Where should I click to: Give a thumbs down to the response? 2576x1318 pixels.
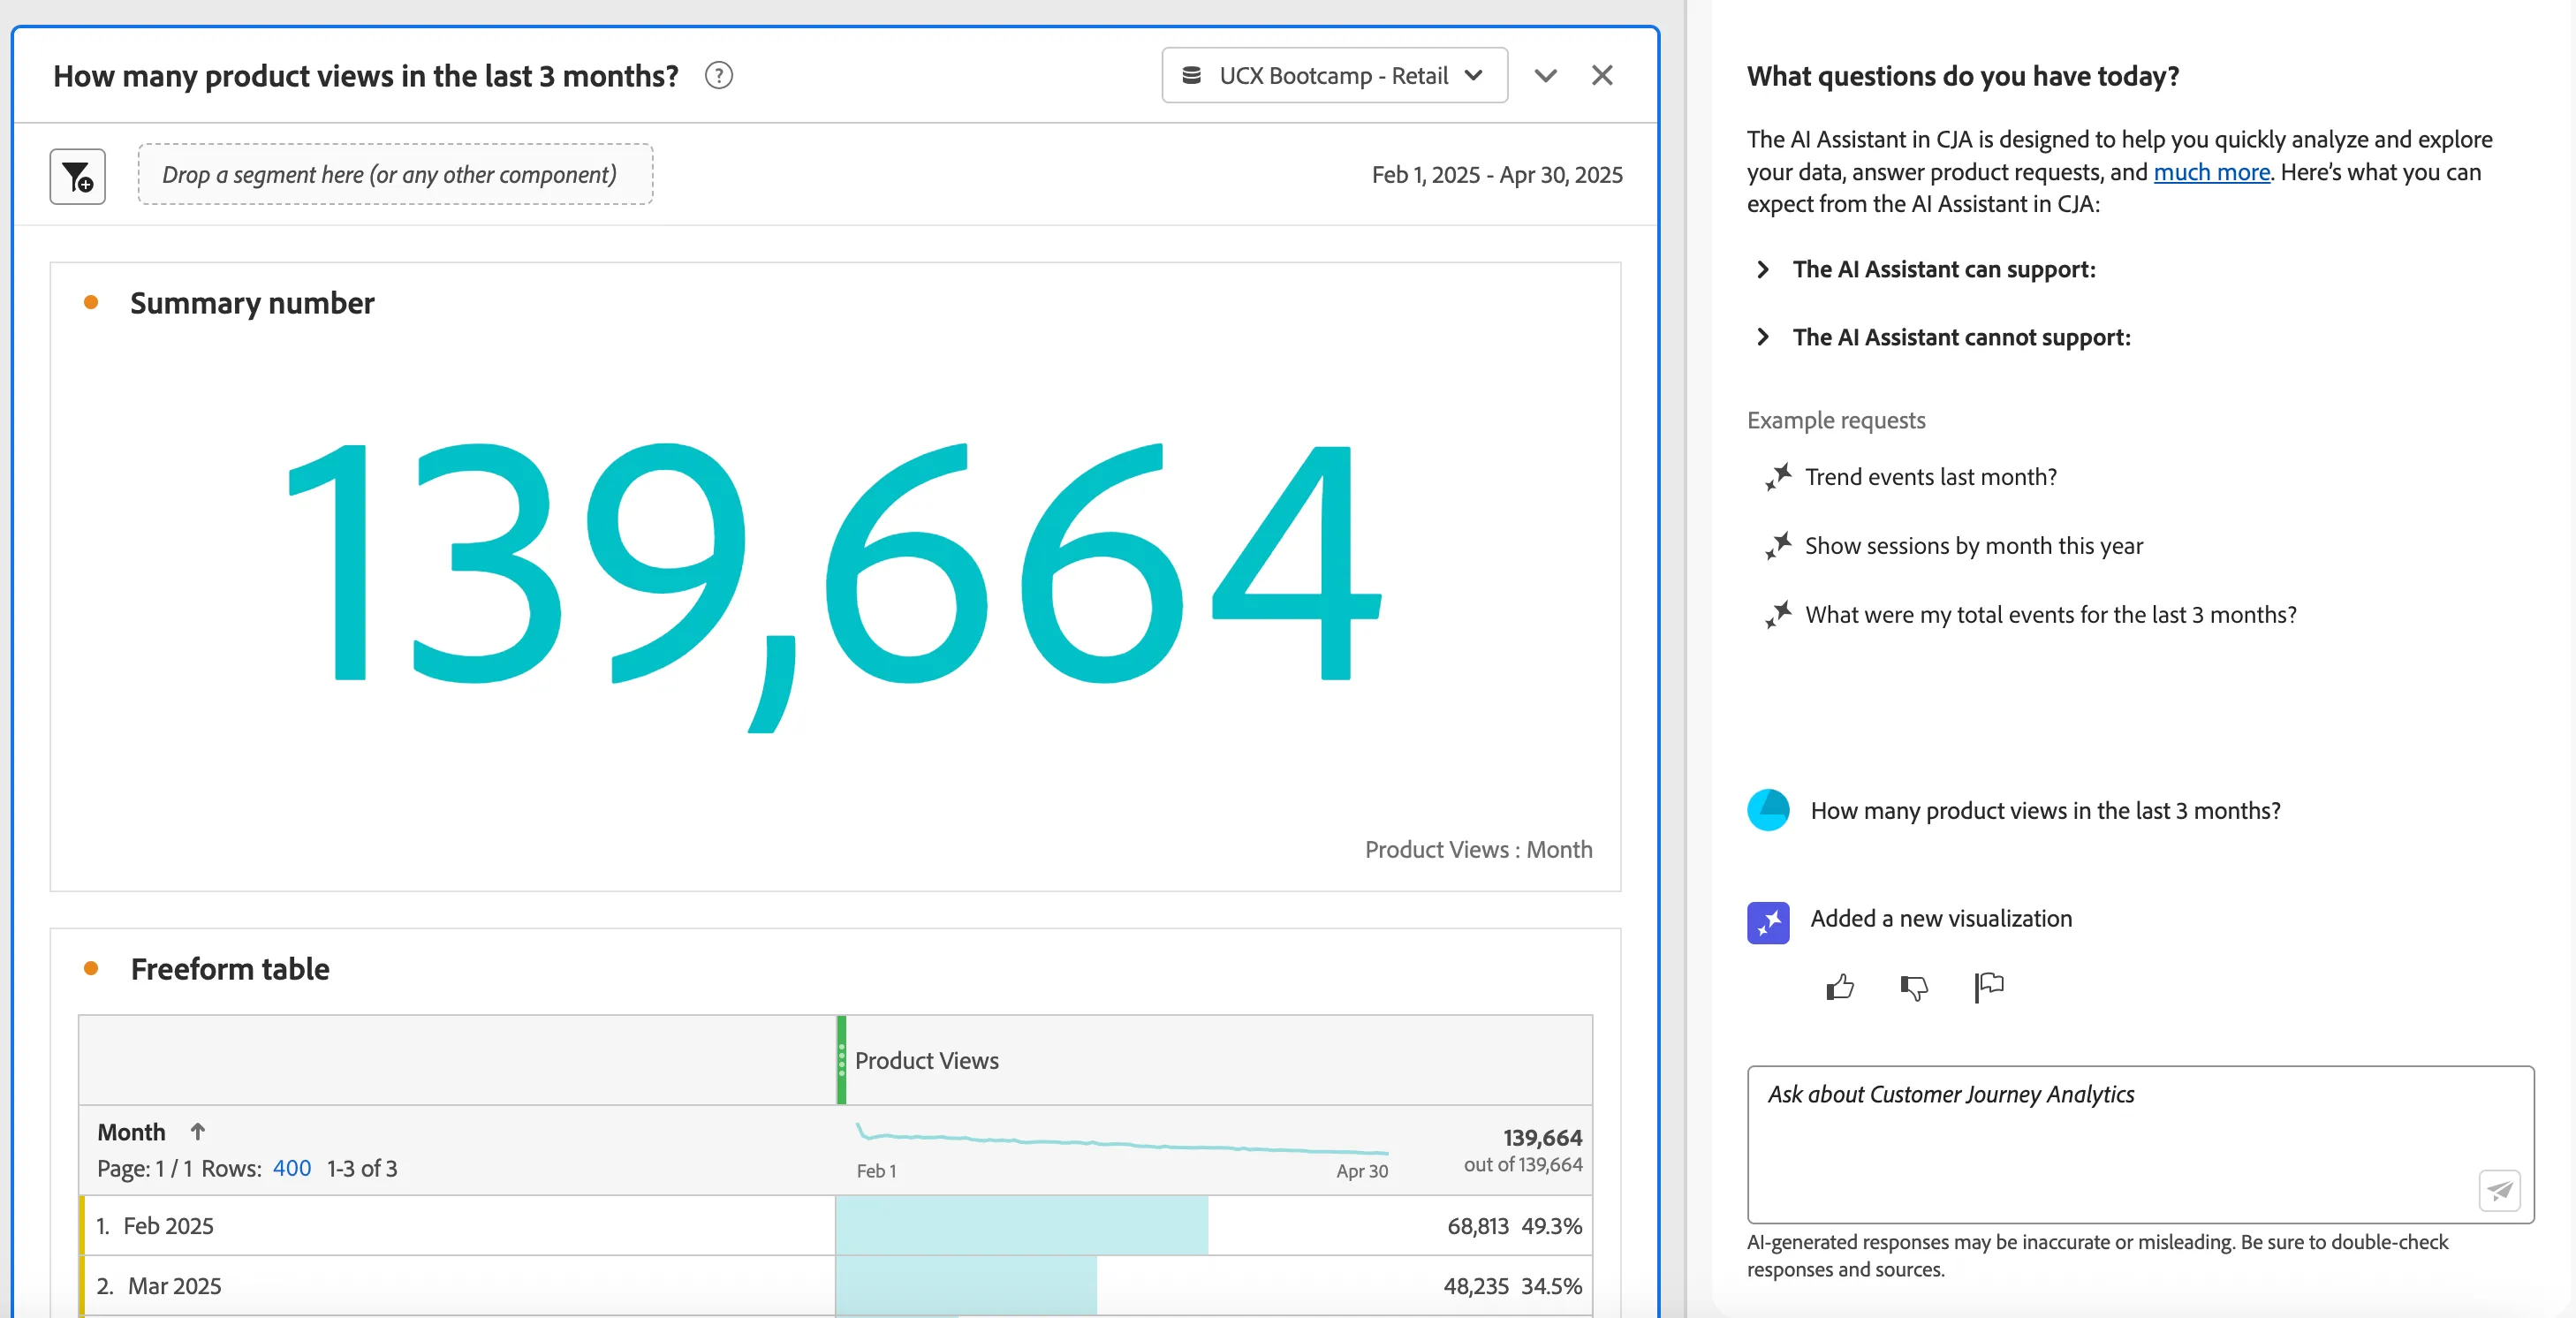[1914, 987]
